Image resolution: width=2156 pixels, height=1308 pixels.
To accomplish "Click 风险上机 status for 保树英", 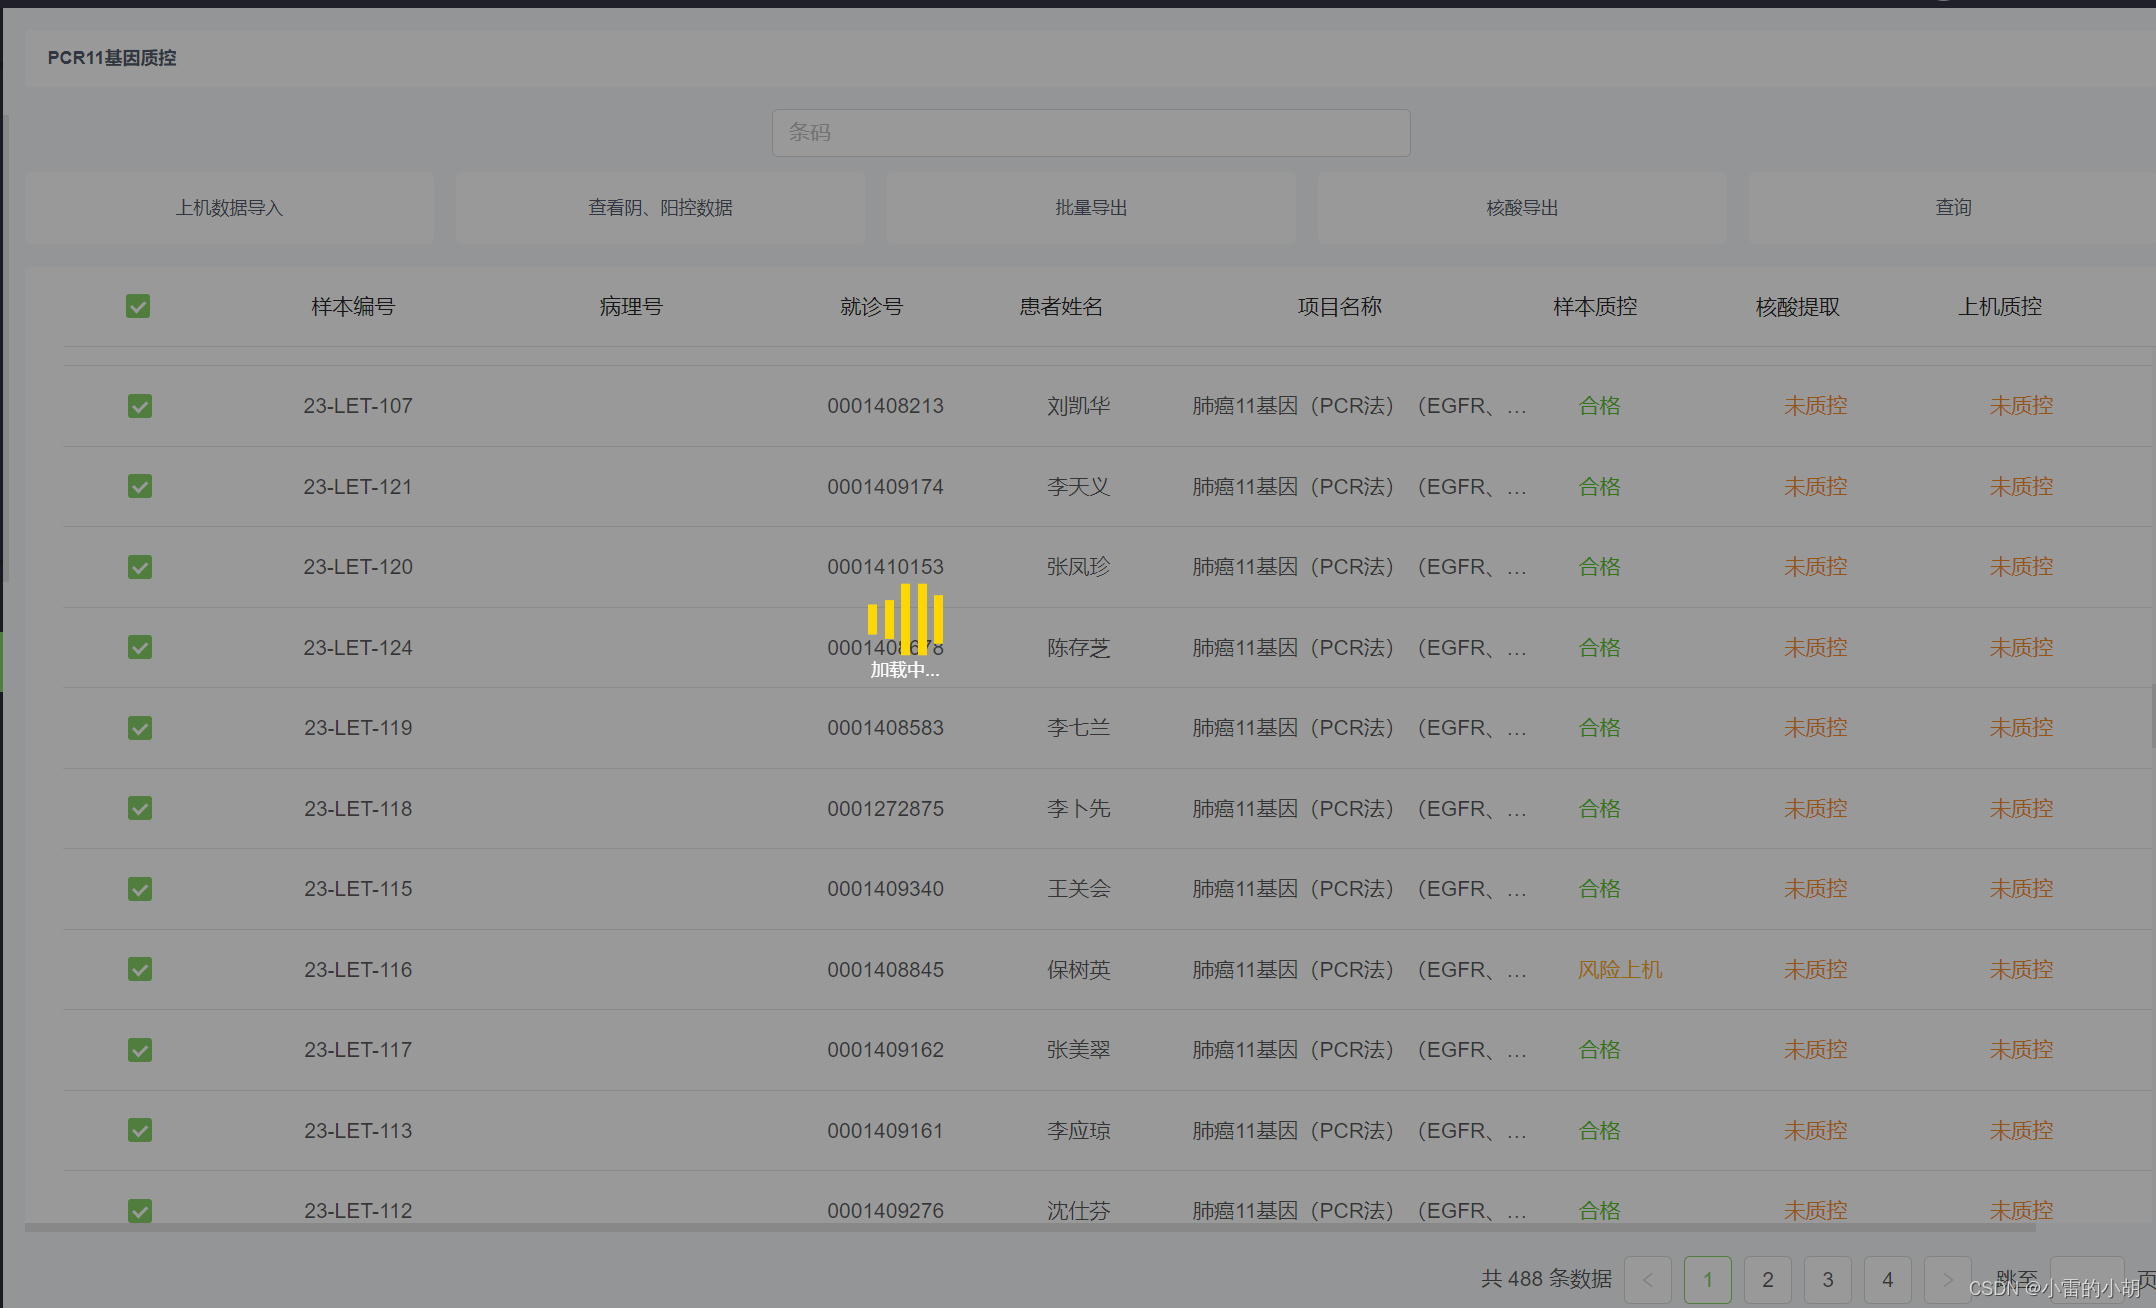I will point(1619,969).
